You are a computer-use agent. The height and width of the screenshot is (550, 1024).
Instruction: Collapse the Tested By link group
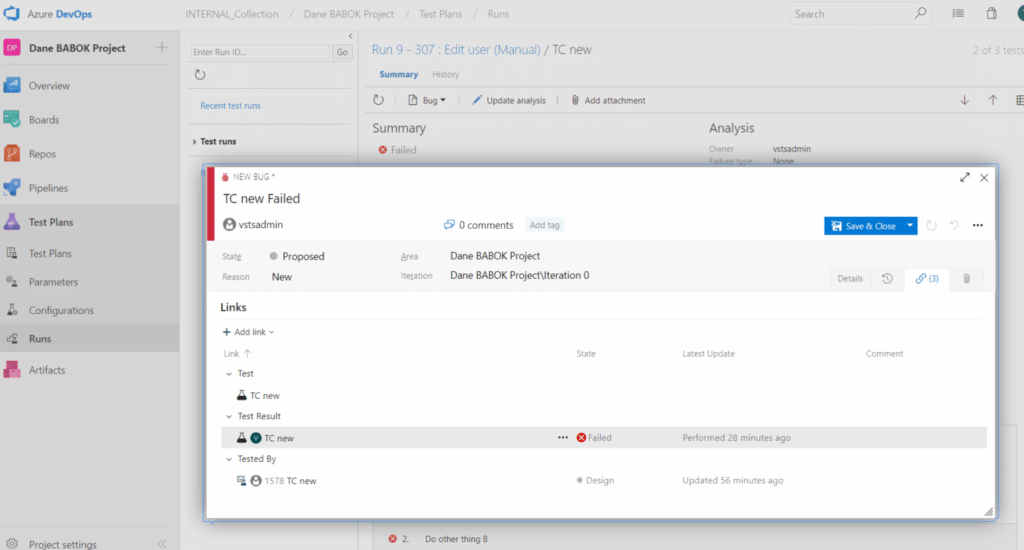pyautogui.click(x=228, y=459)
